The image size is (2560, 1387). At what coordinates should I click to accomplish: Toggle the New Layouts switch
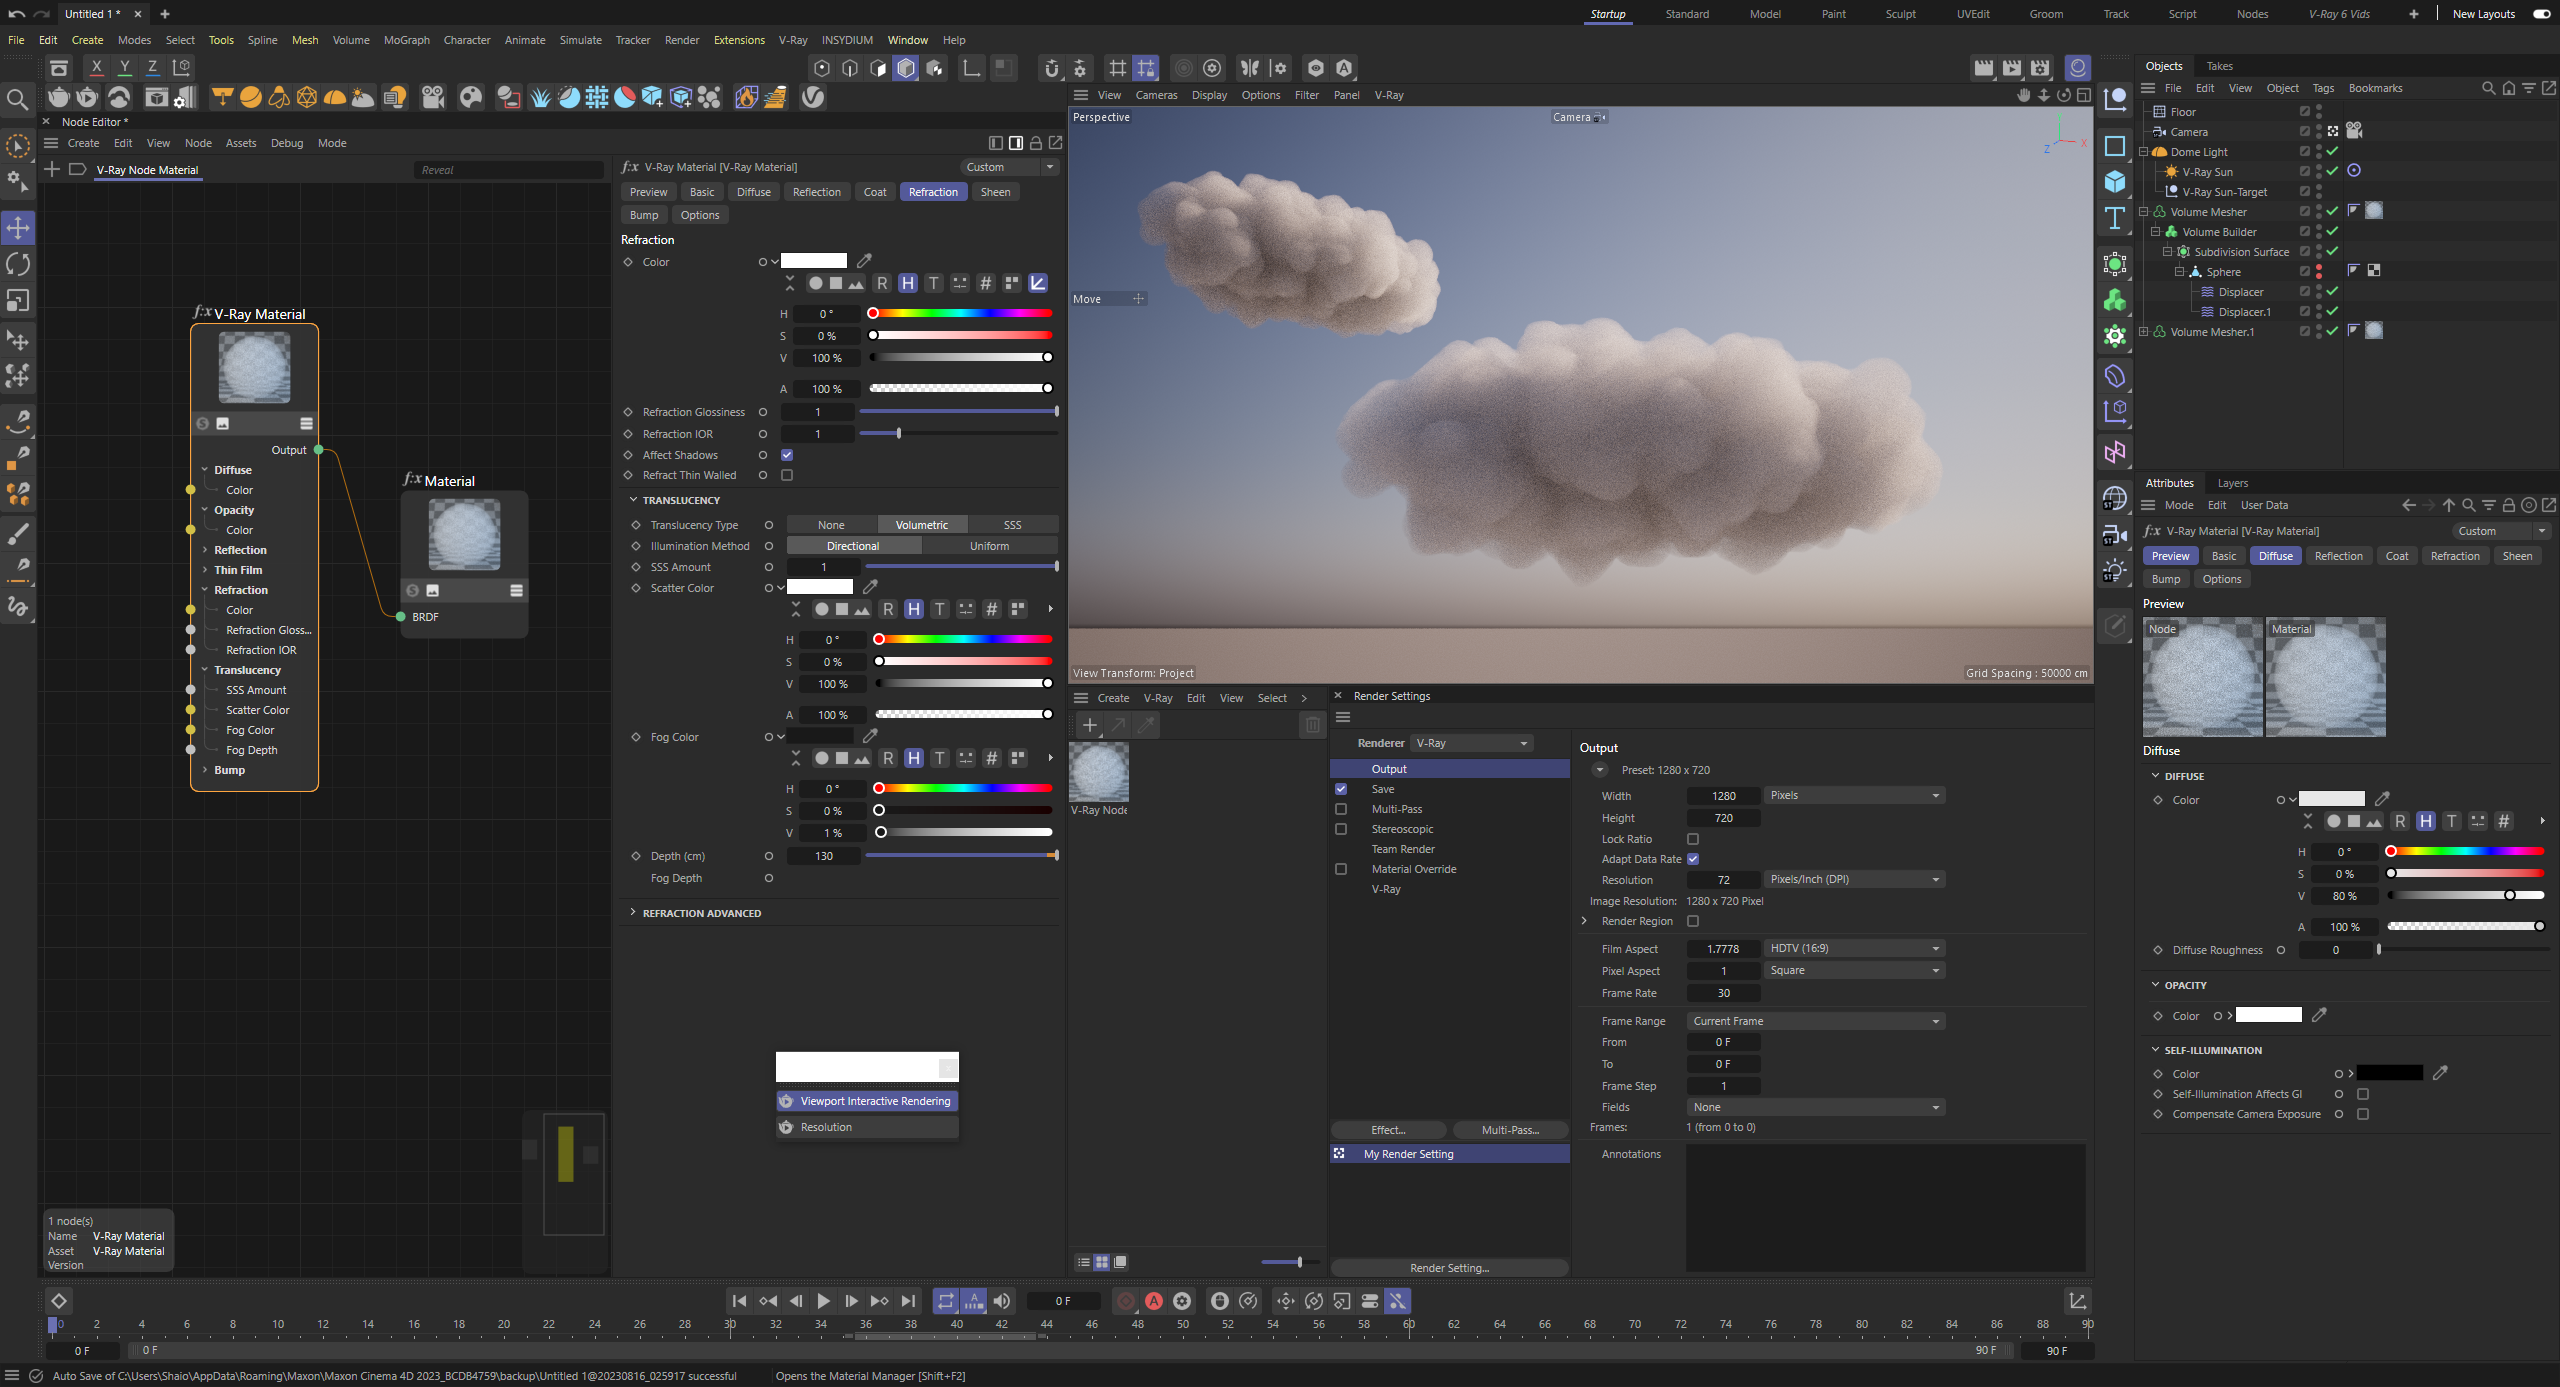[2542, 14]
